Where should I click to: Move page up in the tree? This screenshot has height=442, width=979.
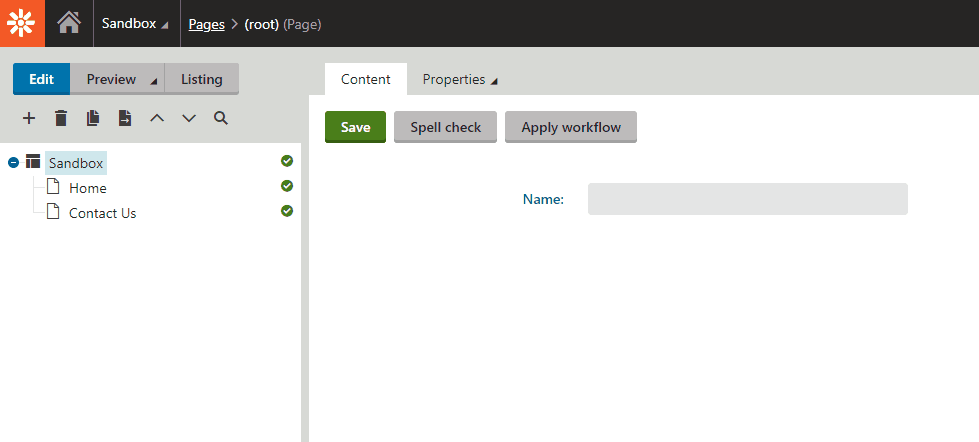point(157,118)
